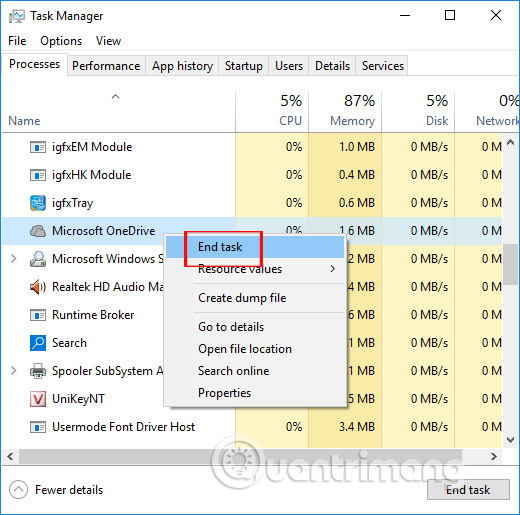
Task: Expand the Microsoft Windows Search process group
Action: tap(13, 259)
